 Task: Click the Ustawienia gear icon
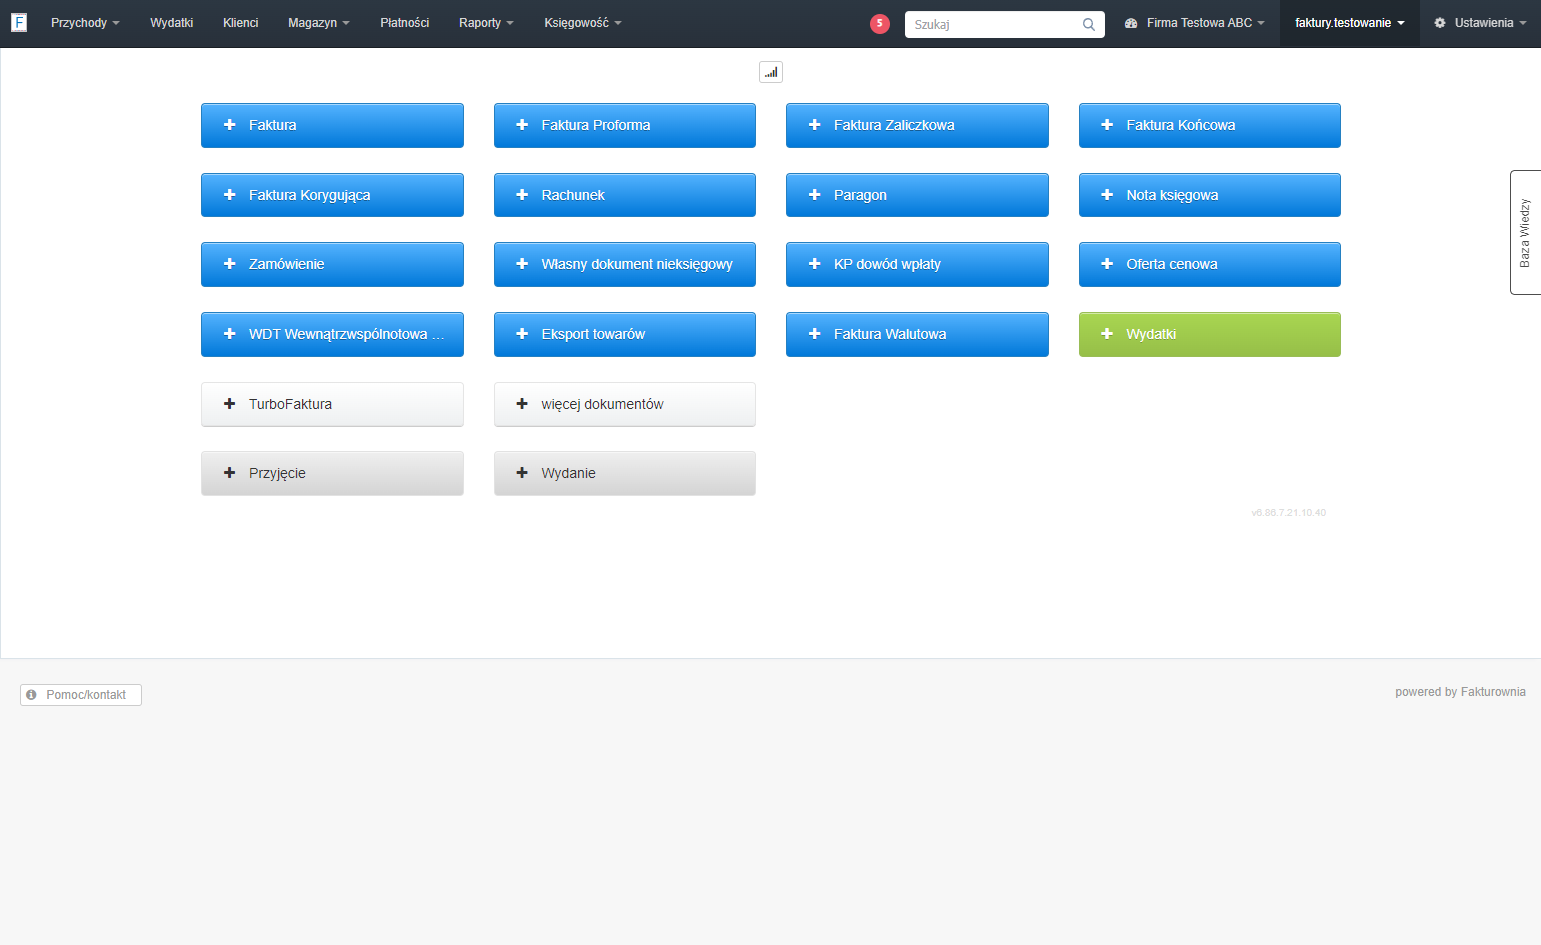pos(1440,23)
